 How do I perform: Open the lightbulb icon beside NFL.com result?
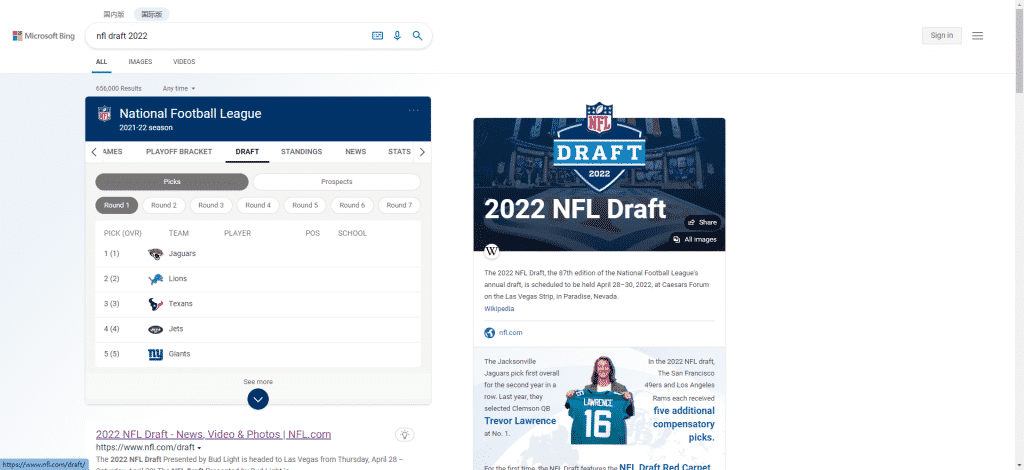pos(405,434)
